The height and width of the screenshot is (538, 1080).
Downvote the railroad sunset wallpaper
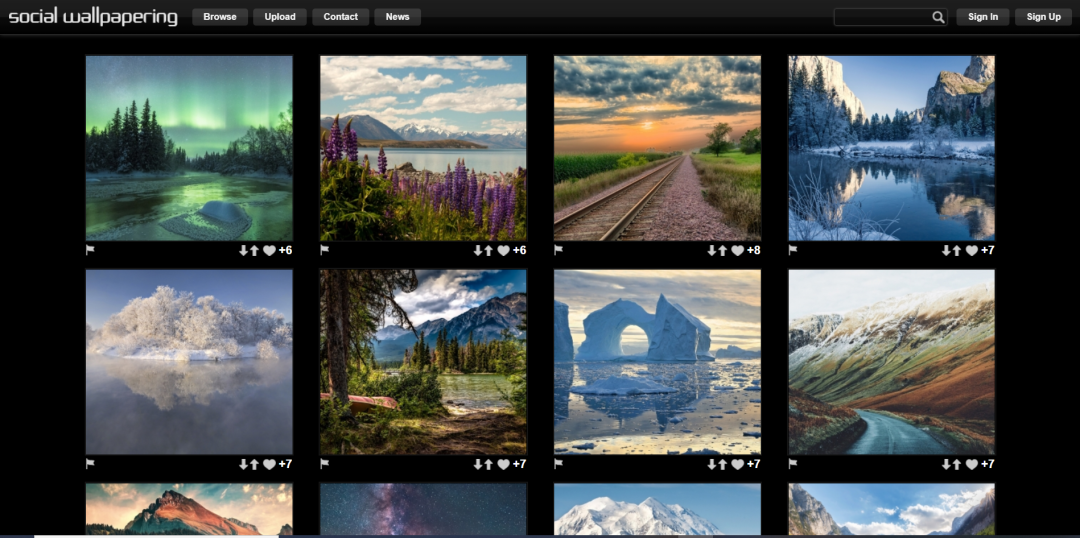pyautogui.click(x=712, y=251)
